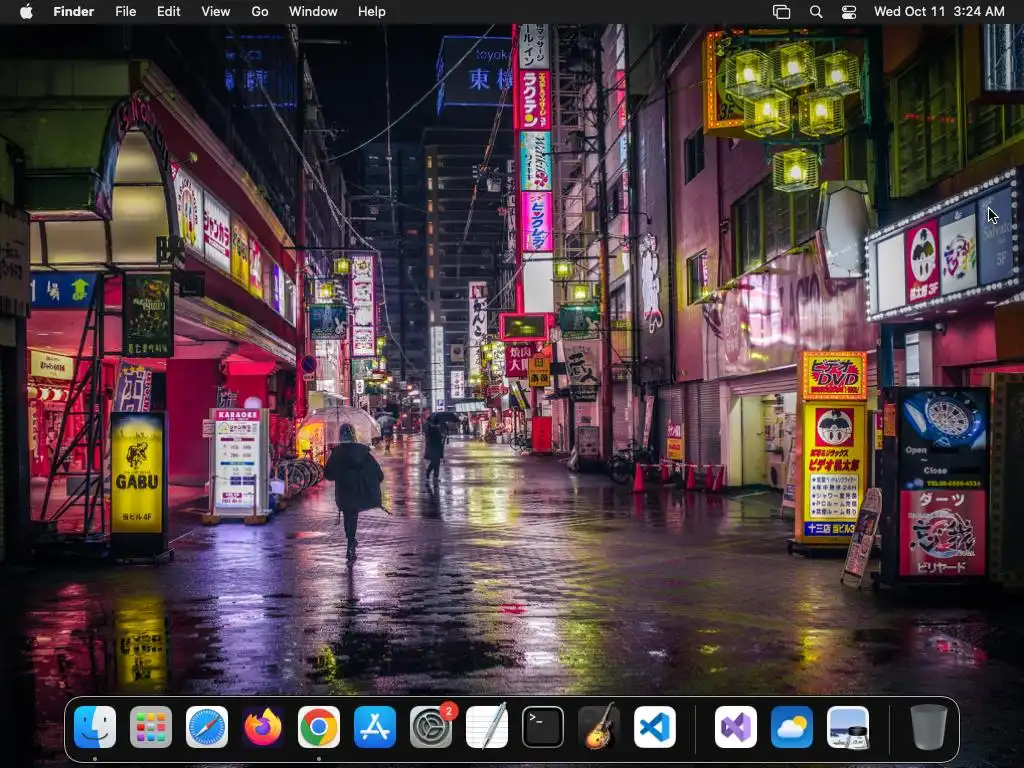Launch Visual Studio Code (blue icon)
This screenshot has height=768, width=1024.
(x=655, y=727)
